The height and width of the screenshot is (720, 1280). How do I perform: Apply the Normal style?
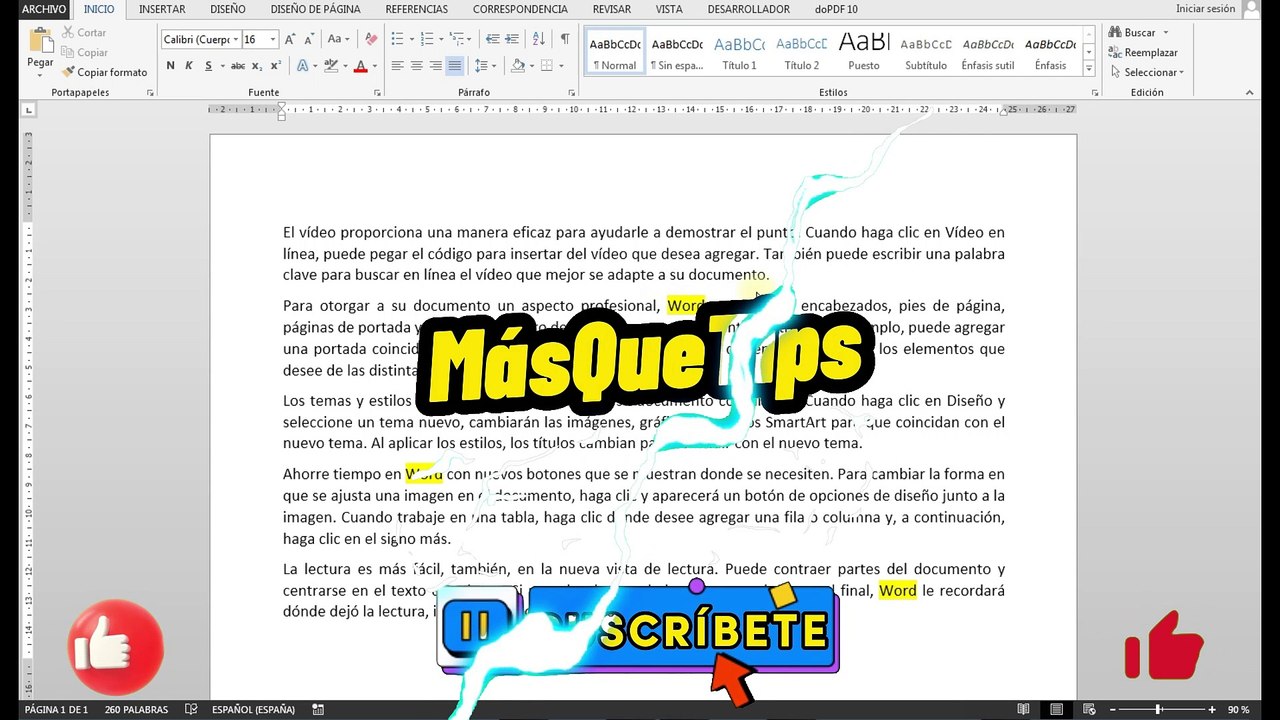(x=615, y=53)
